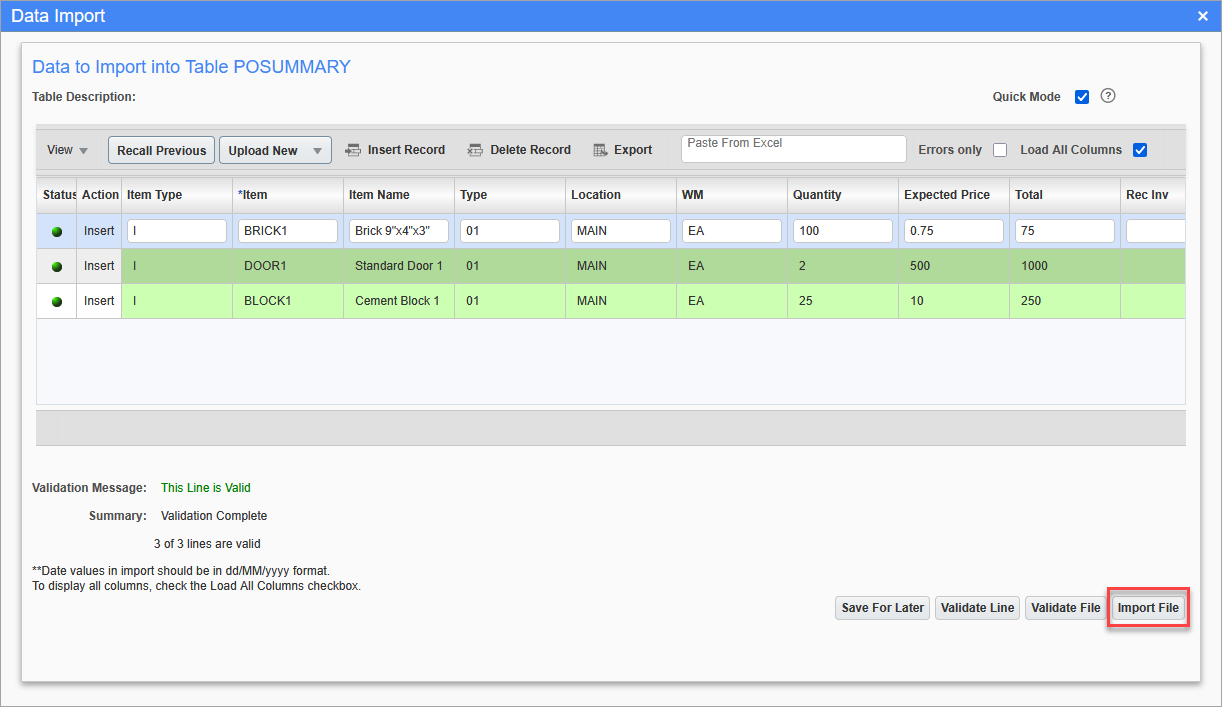Image resolution: width=1222 pixels, height=707 pixels.
Task: Click green status dot in BRICK1 row
Action: pyautogui.click(x=57, y=231)
